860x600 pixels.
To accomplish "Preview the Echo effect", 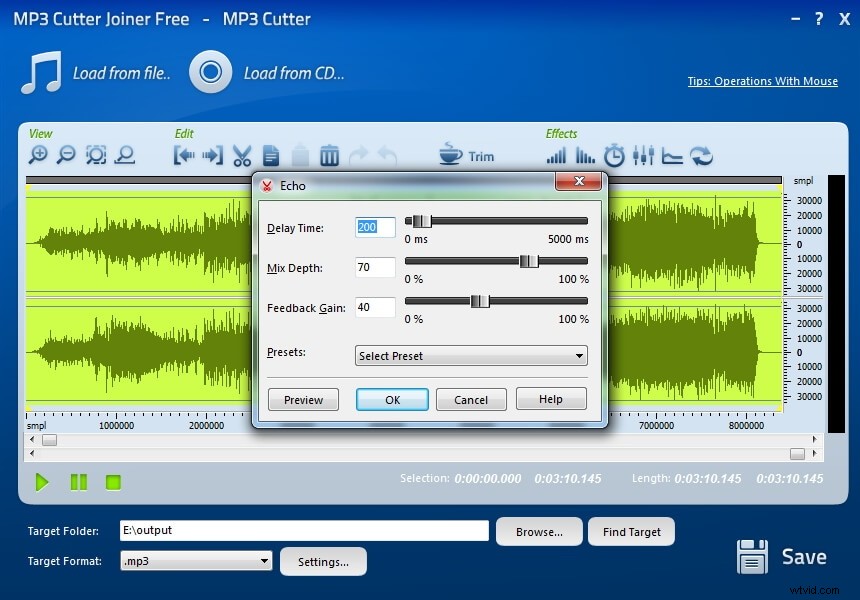I will point(303,399).
